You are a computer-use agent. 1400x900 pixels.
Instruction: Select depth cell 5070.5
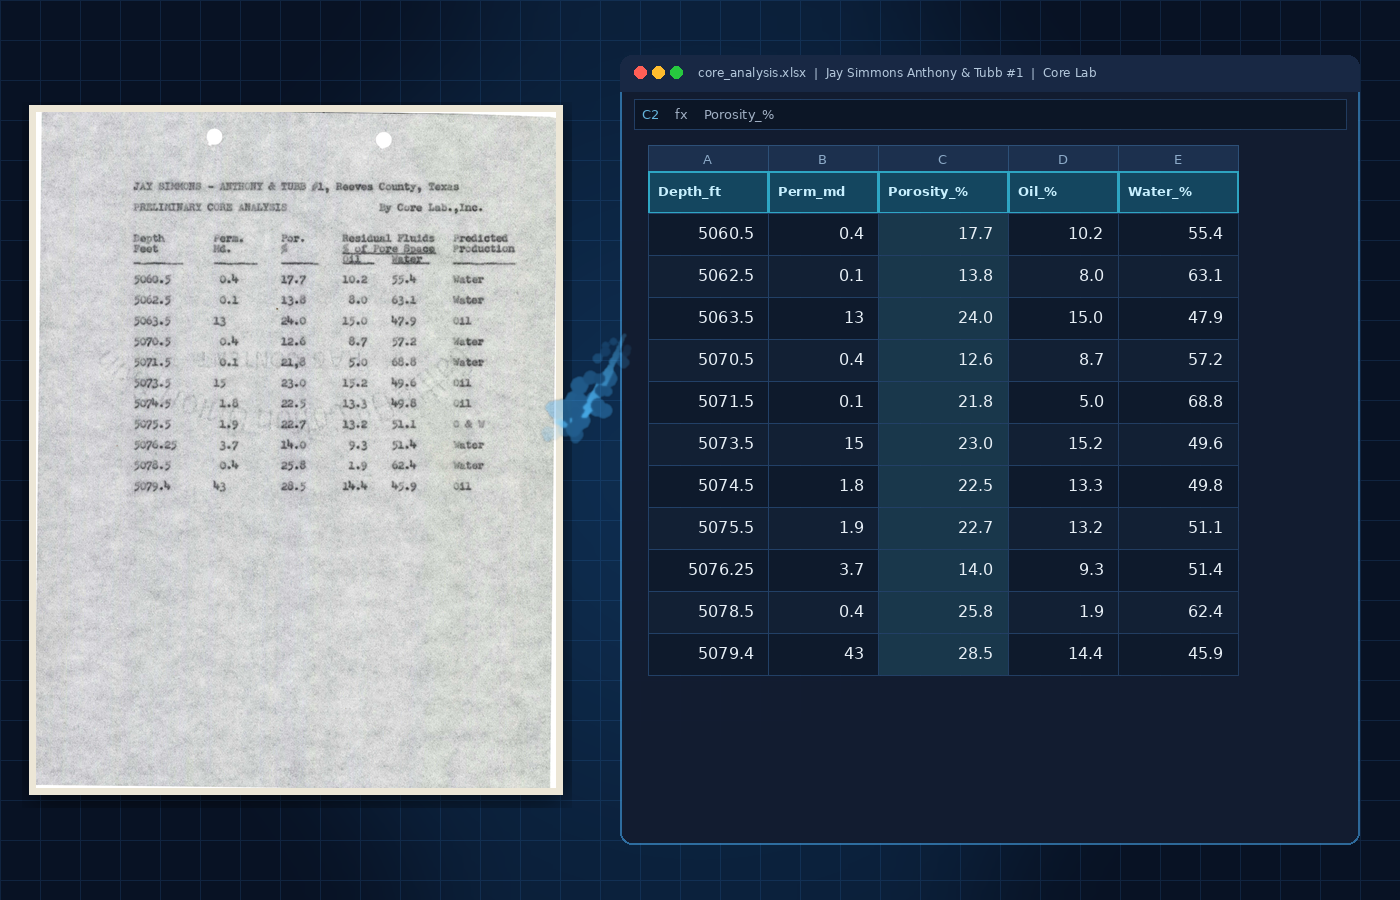708,360
